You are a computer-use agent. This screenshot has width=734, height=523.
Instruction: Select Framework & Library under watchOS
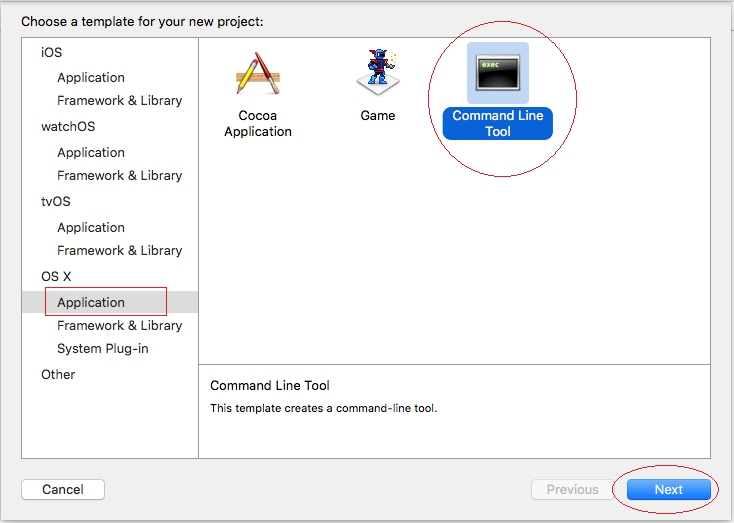[119, 176]
